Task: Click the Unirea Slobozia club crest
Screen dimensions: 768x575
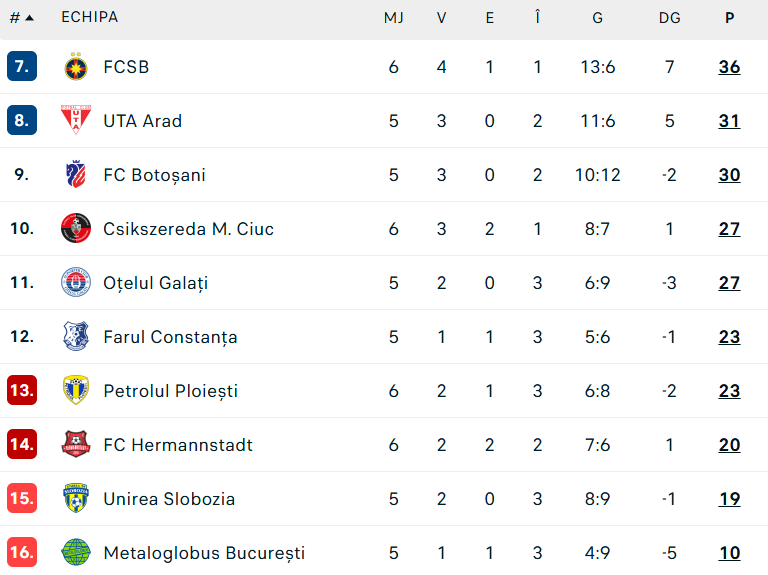Action: point(75,499)
